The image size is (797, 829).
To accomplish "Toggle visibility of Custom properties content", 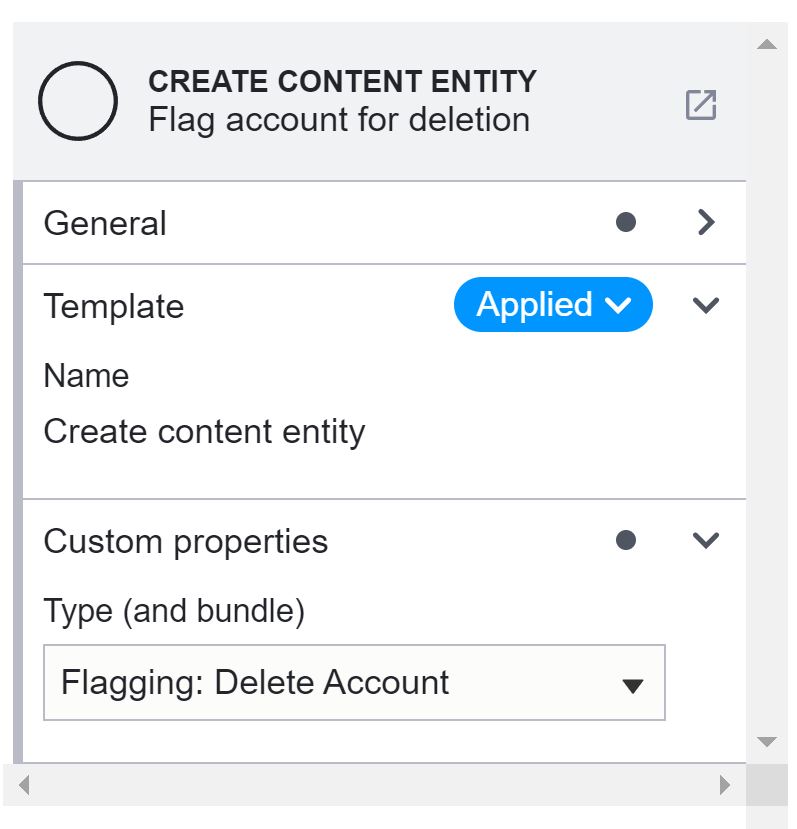I will click(706, 540).
